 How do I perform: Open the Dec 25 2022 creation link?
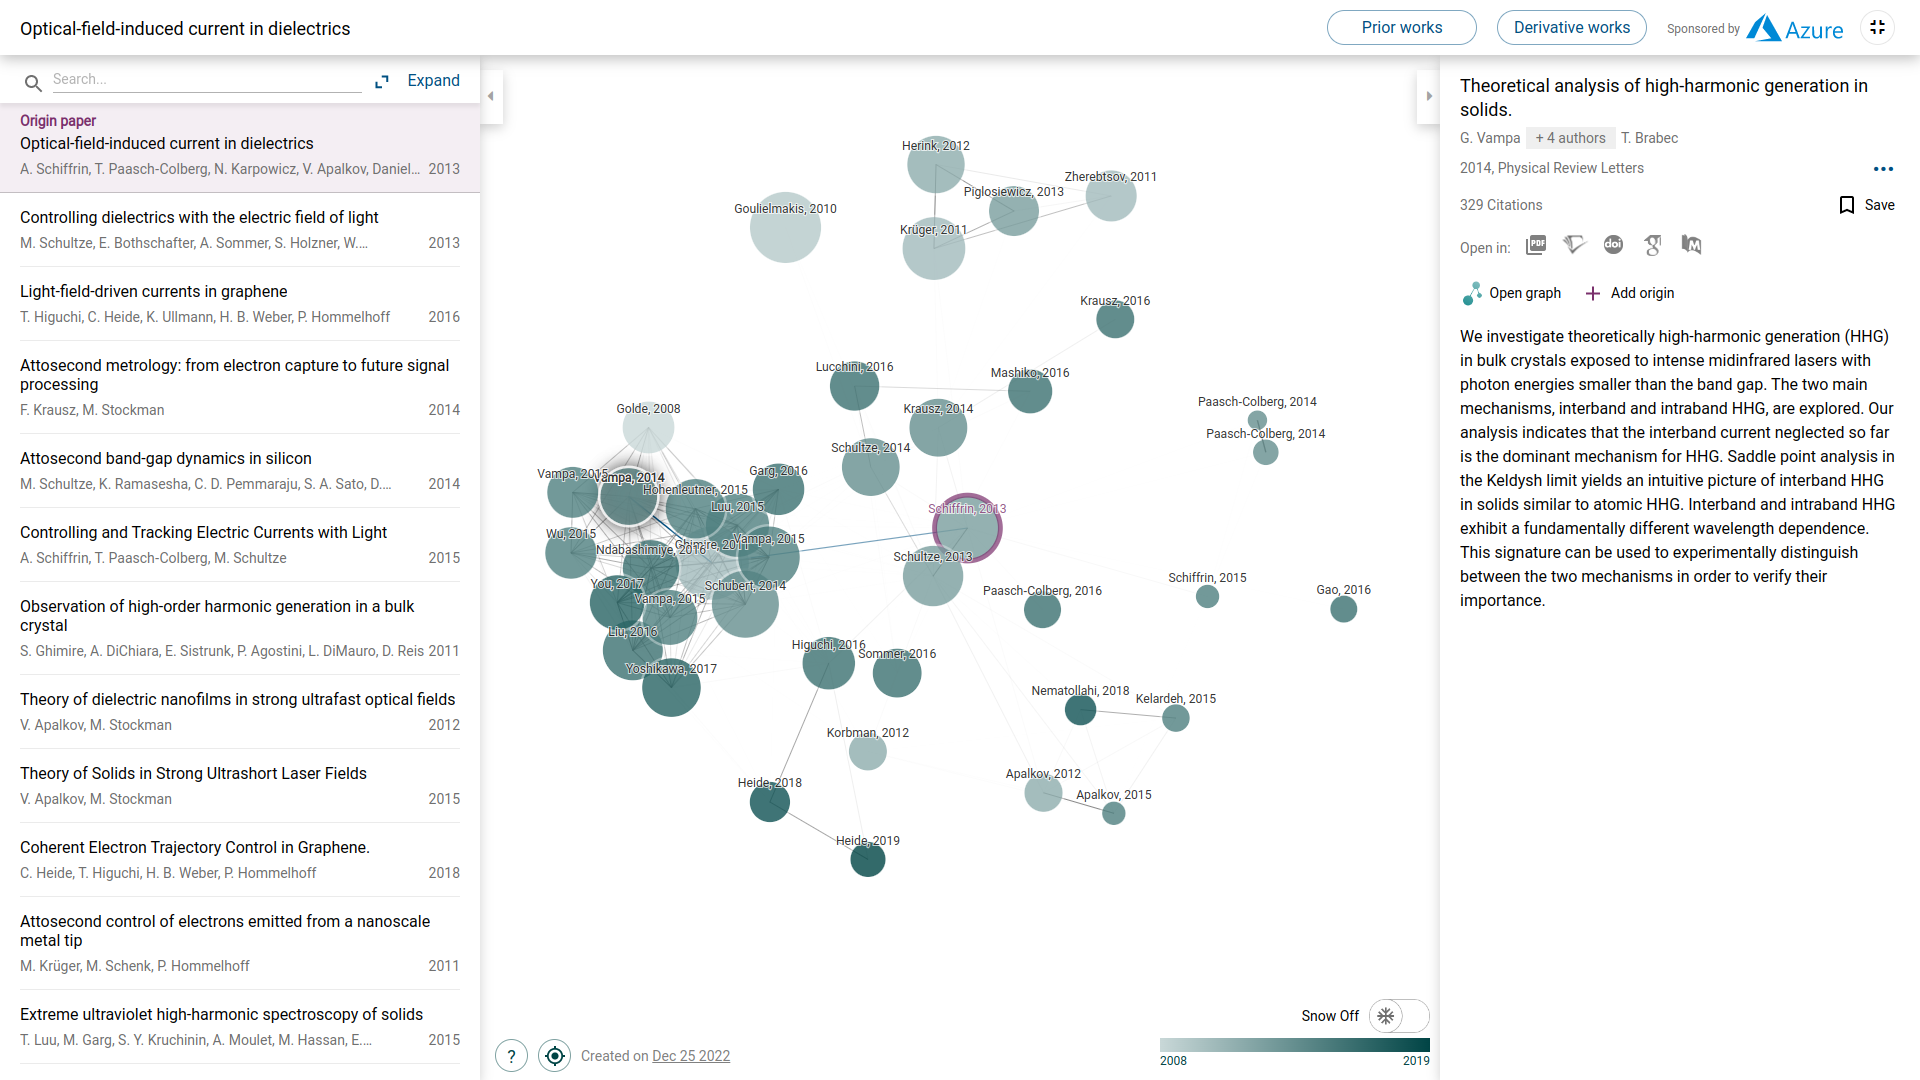coord(691,1056)
